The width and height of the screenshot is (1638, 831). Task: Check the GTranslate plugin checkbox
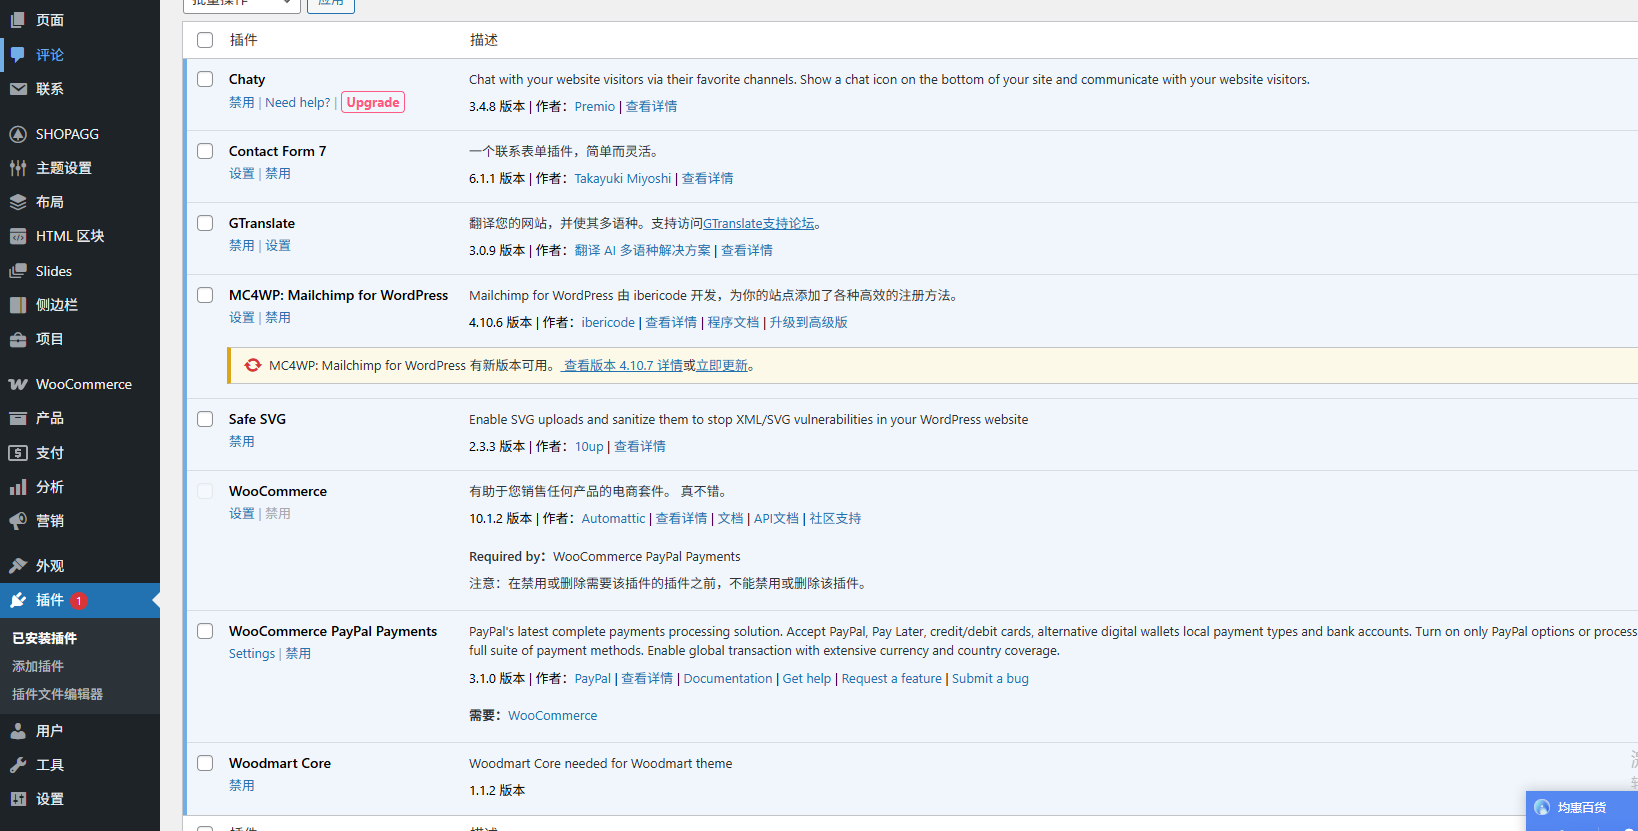[x=205, y=223]
